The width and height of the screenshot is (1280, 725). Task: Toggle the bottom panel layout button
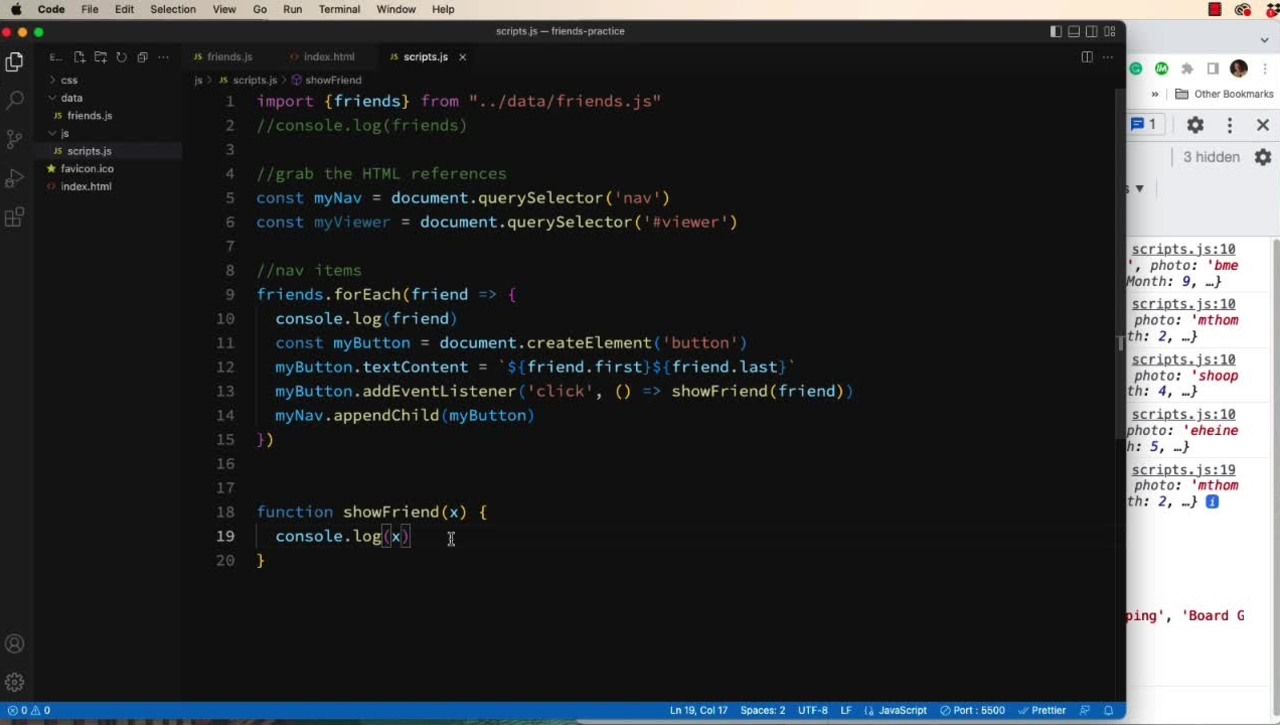pos(1074,31)
